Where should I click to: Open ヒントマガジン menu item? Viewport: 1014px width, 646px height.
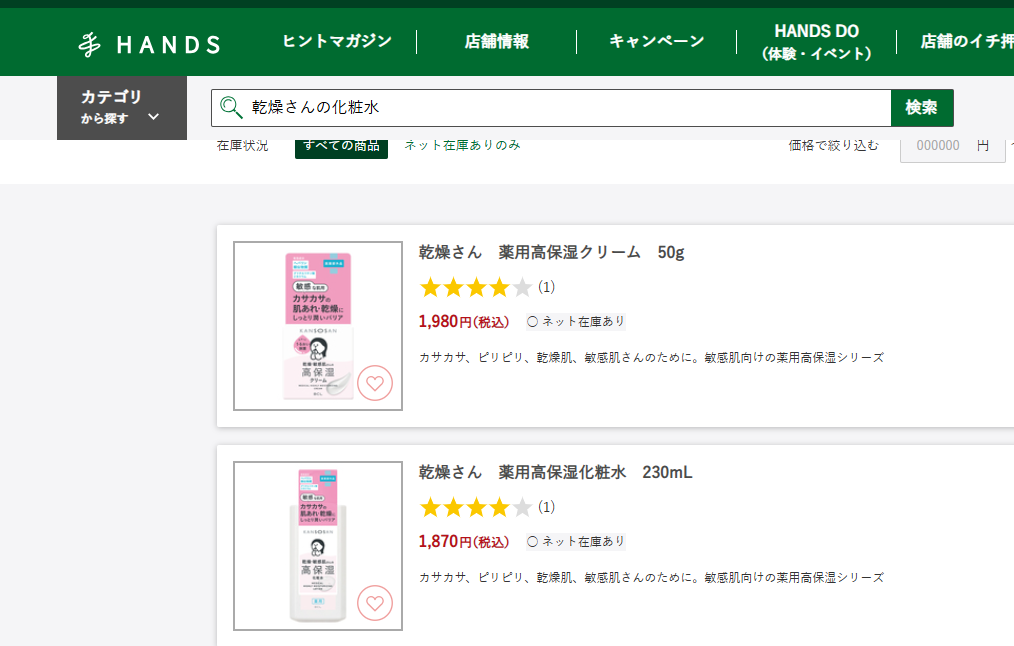[337, 41]
